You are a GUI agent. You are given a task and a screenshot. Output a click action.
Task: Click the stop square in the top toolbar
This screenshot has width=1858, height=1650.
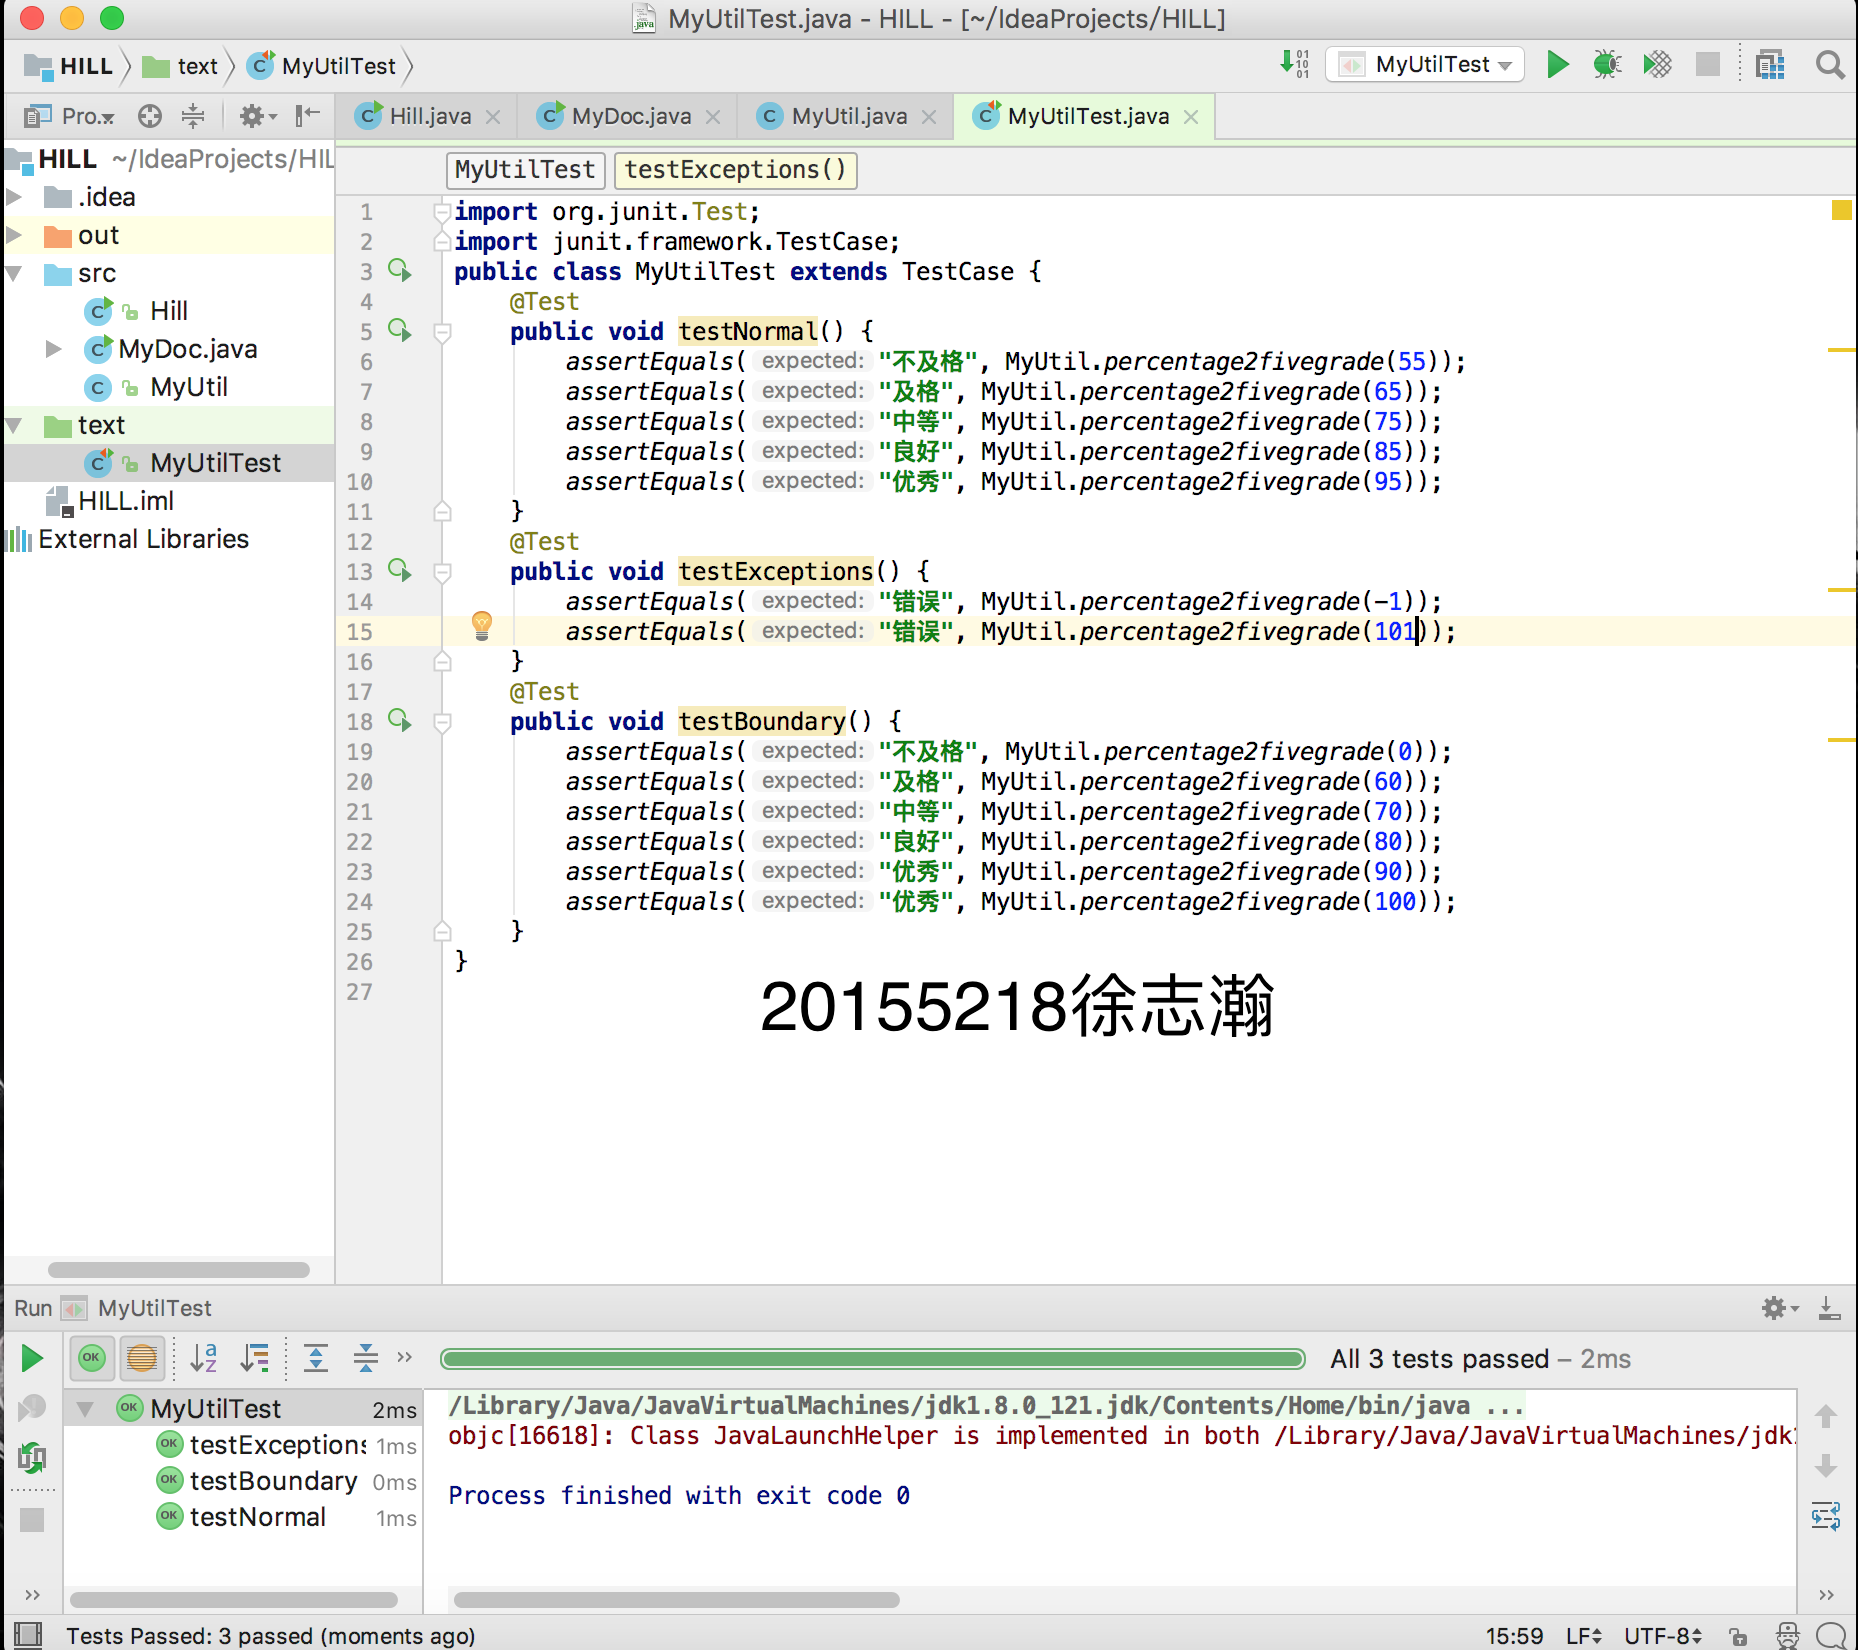[x=1708, y=65]
